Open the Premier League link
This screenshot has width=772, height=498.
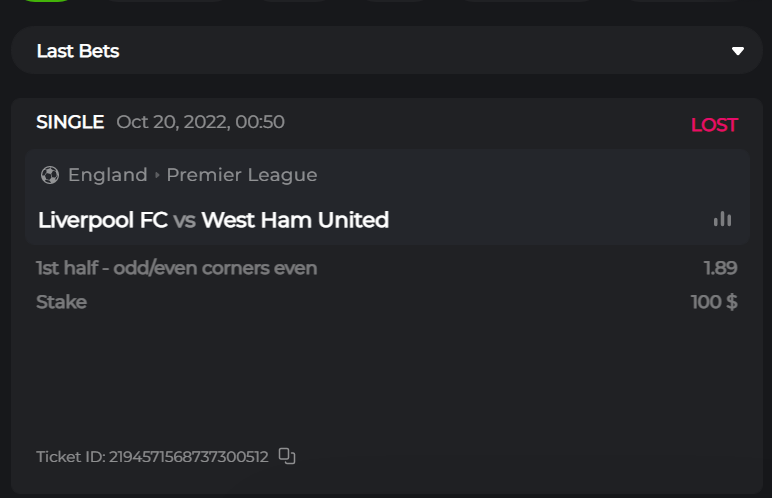click(x=242, y=175)
